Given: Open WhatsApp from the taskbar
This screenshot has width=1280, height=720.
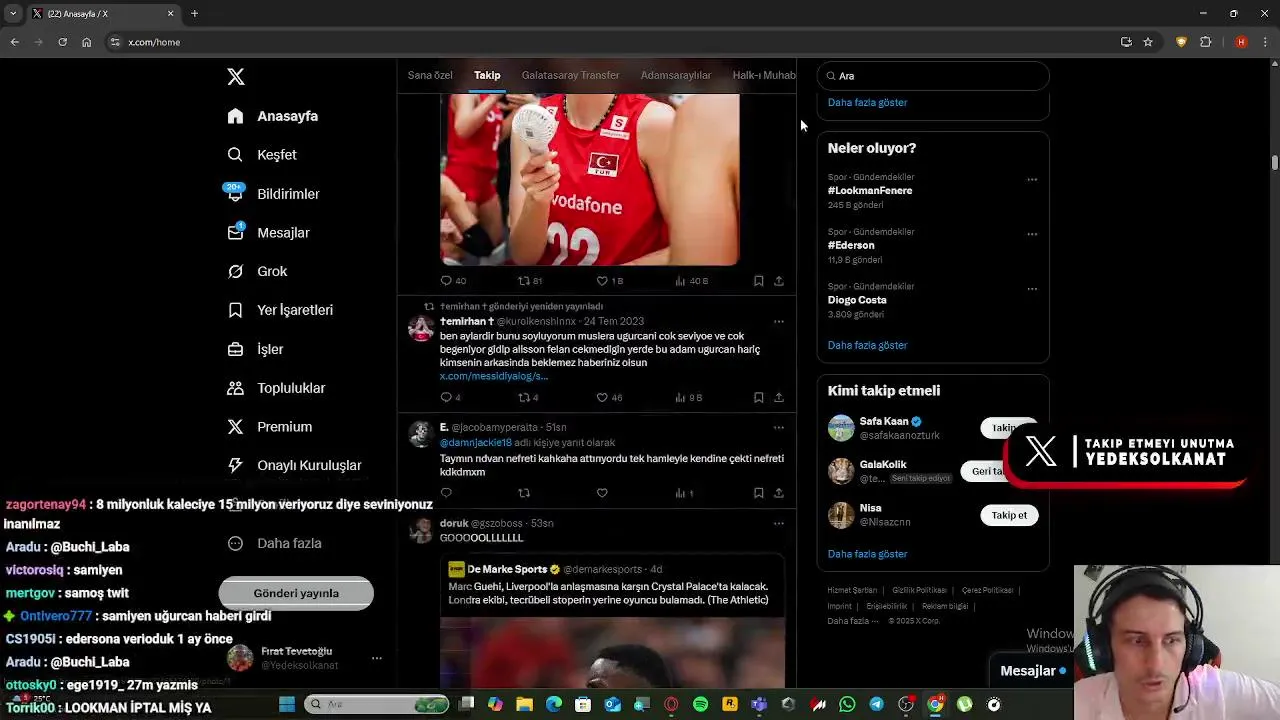Looking at the screenshot, I should pyautogui.click(x=847, y=705).
